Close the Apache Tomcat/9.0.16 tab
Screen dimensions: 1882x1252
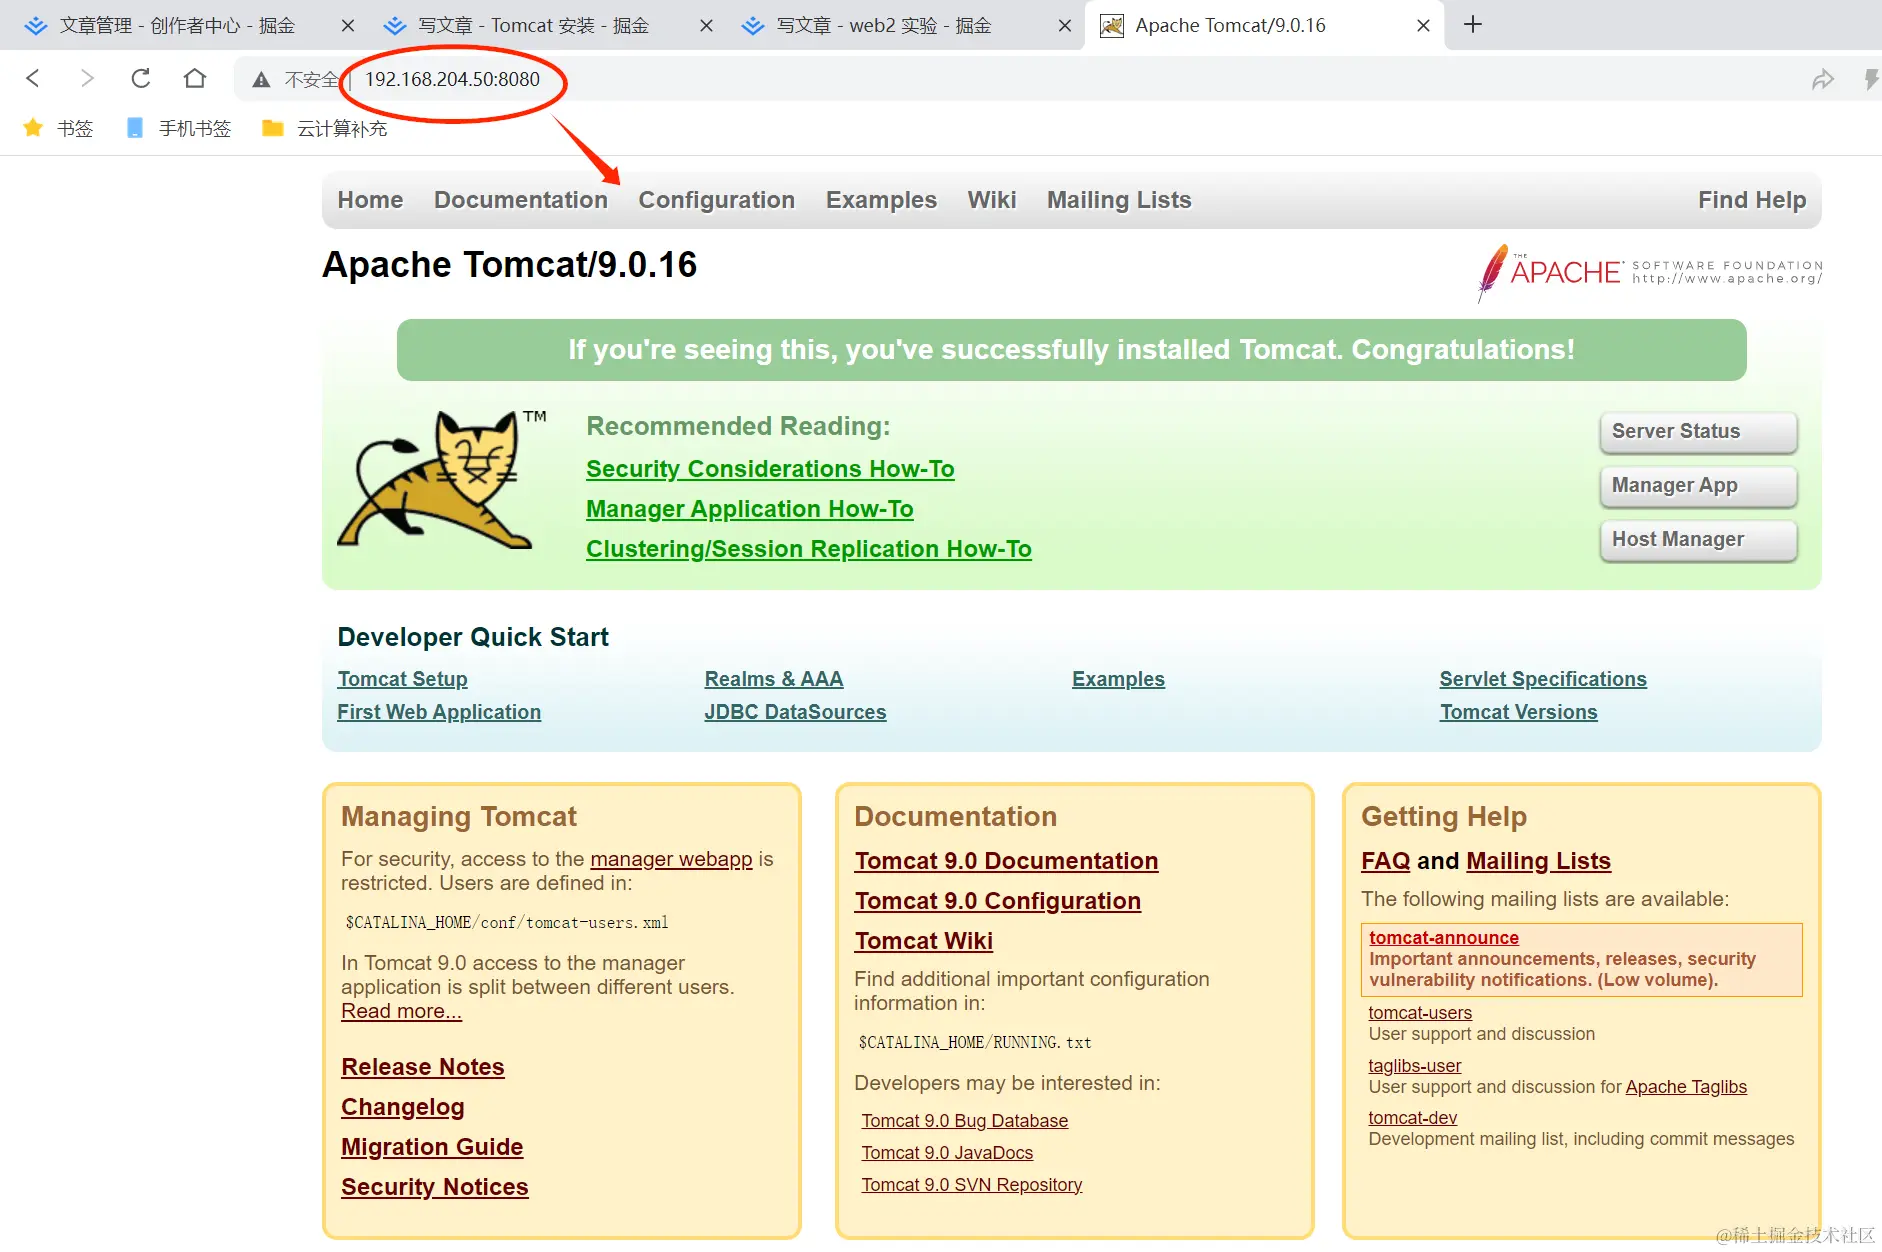tap(1423, 26)
